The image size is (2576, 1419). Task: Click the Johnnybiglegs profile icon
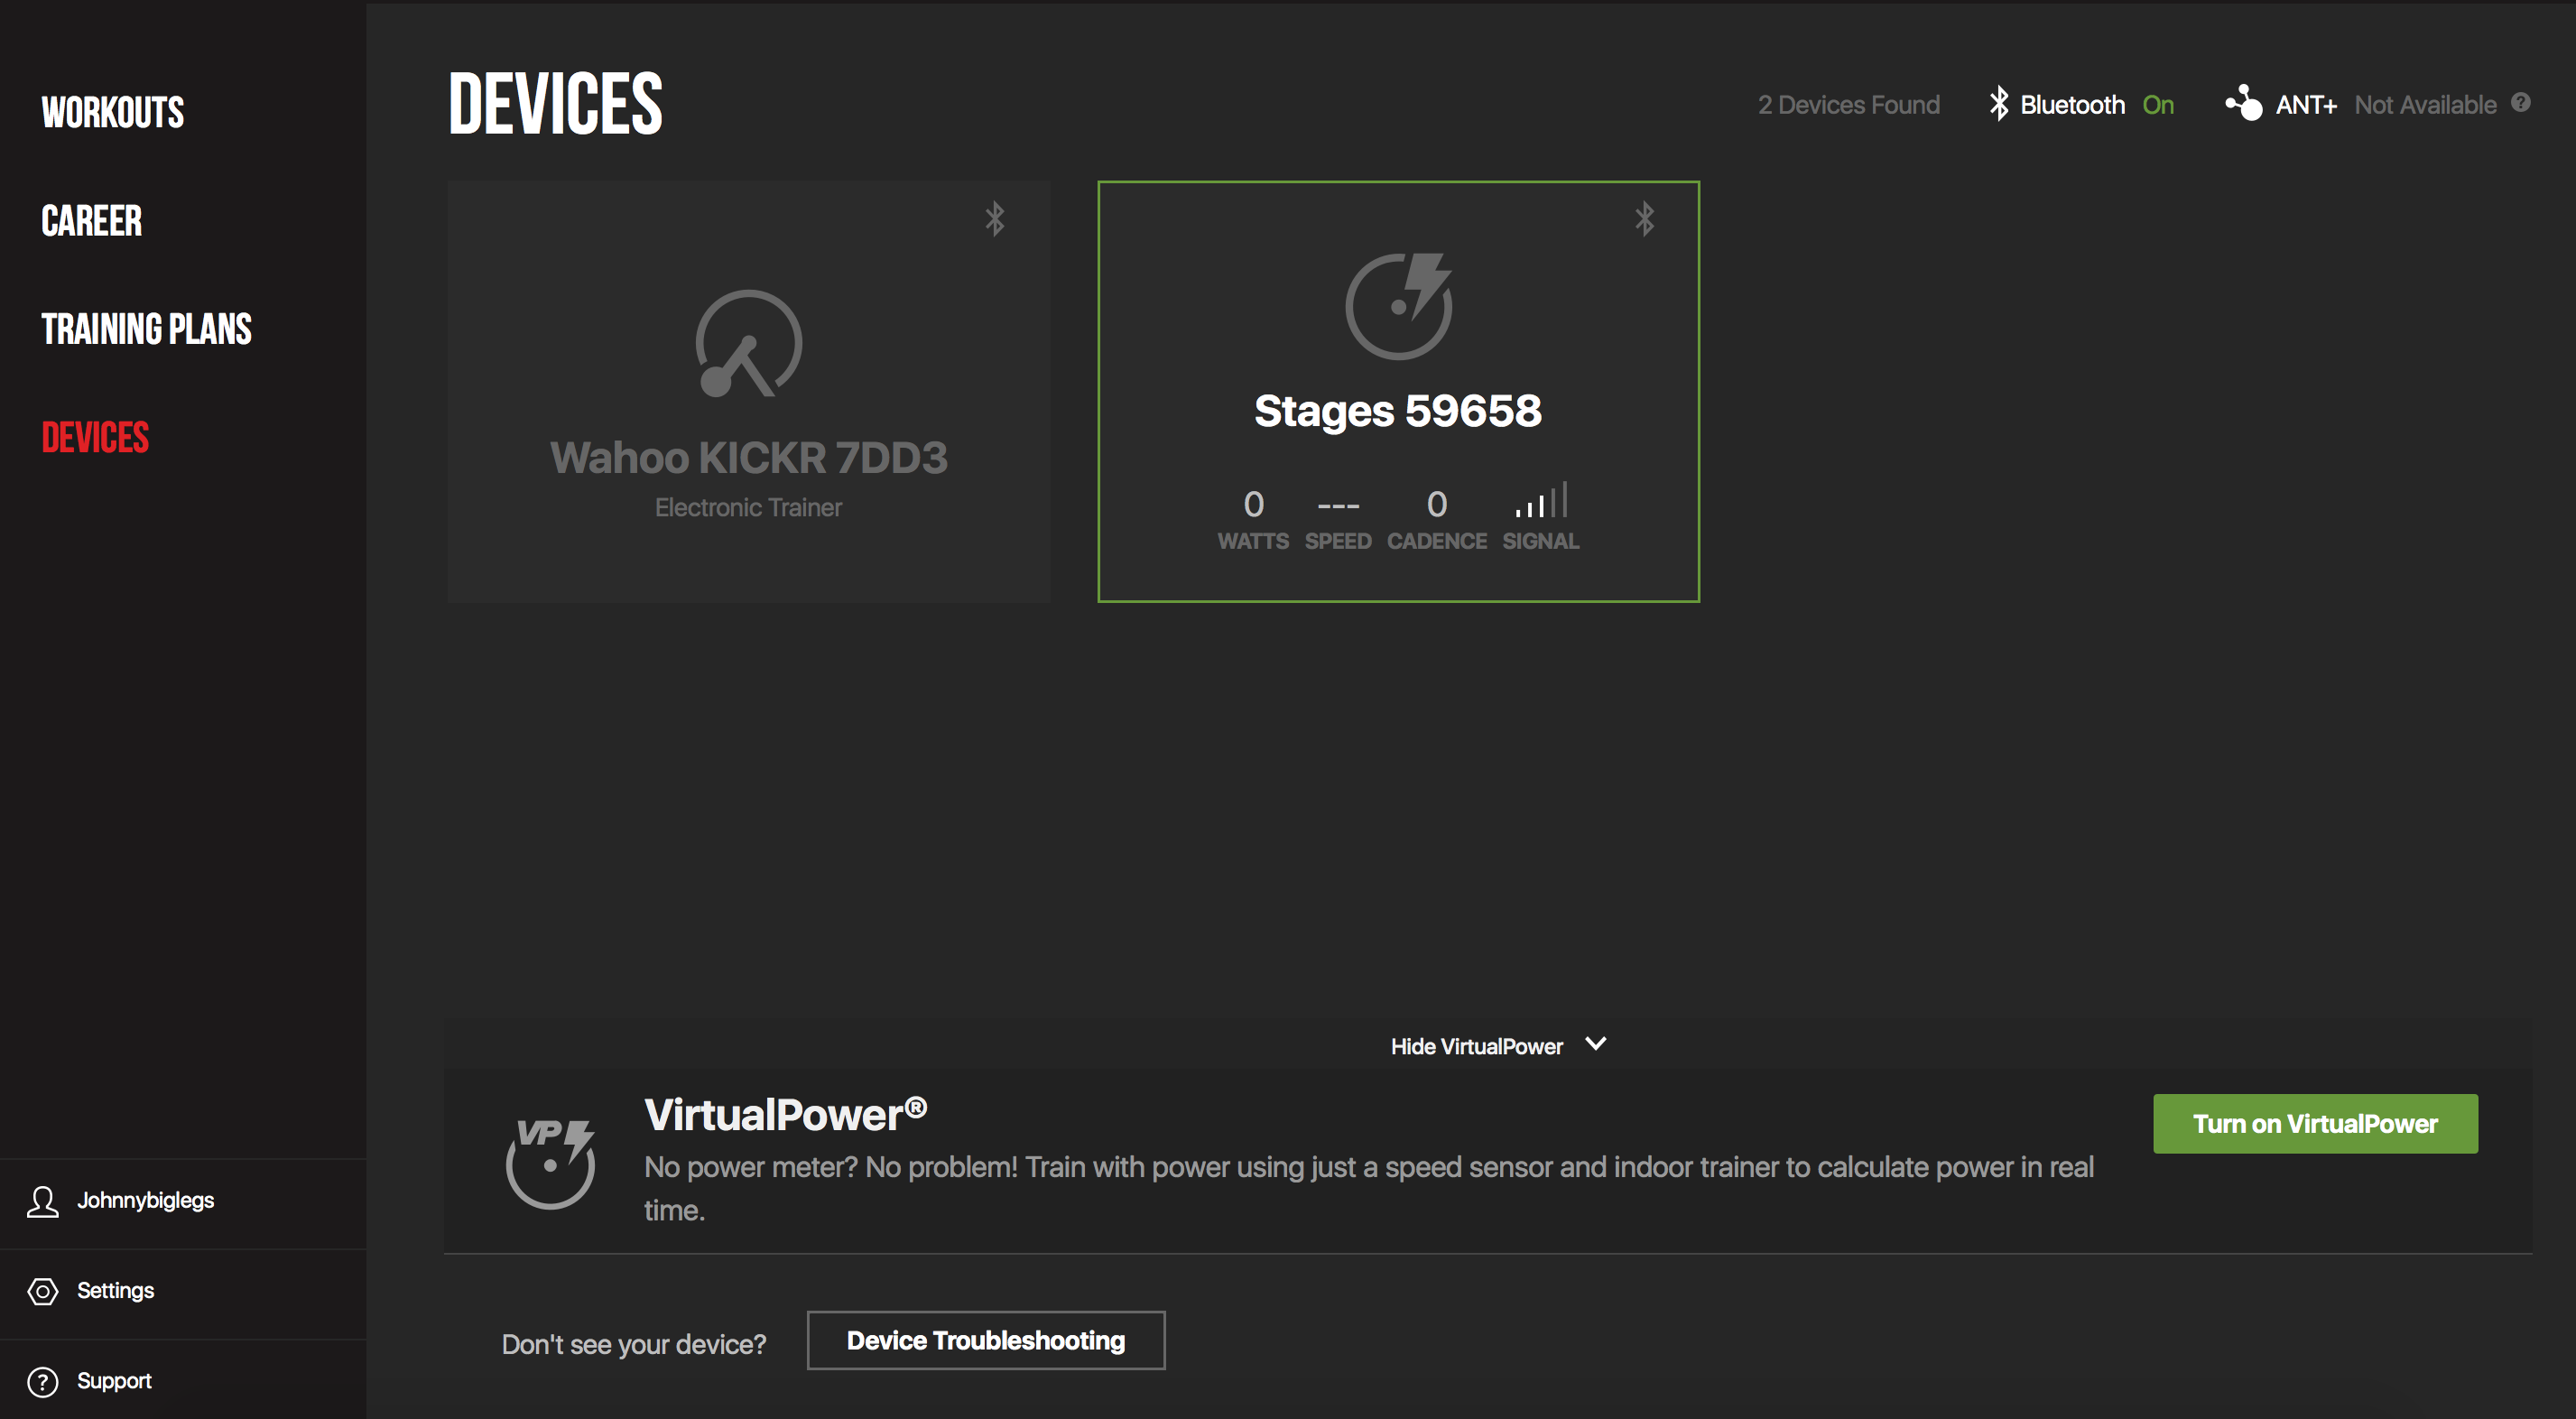42,1201
